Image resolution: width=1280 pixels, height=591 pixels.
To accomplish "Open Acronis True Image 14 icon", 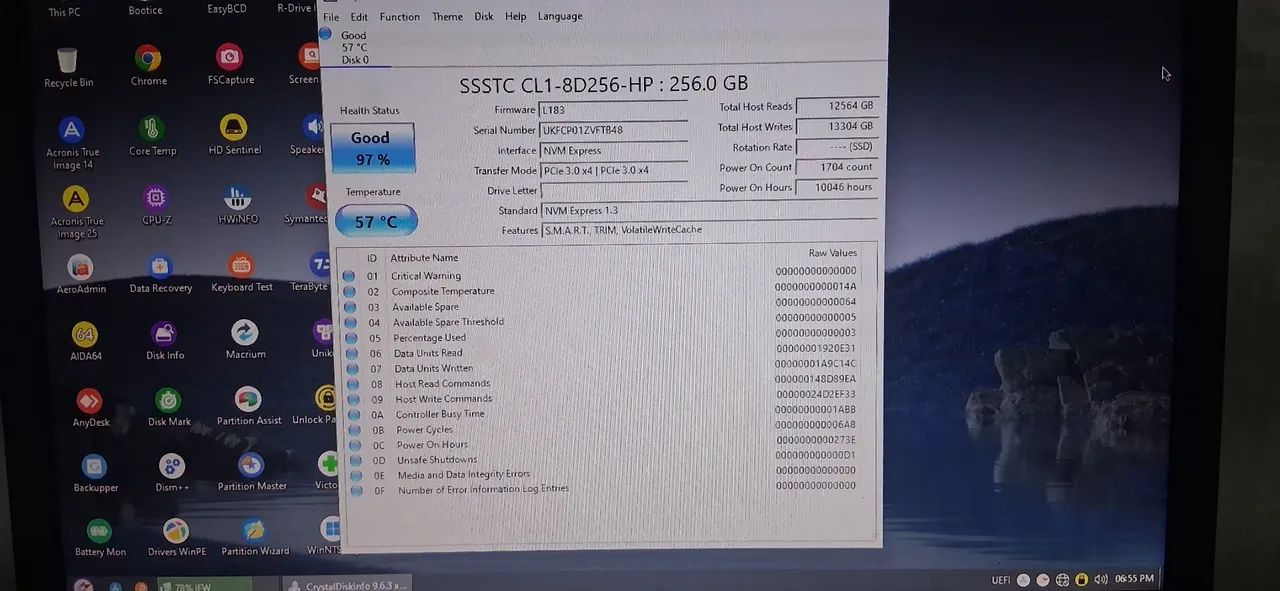I will tap(72, 144).
